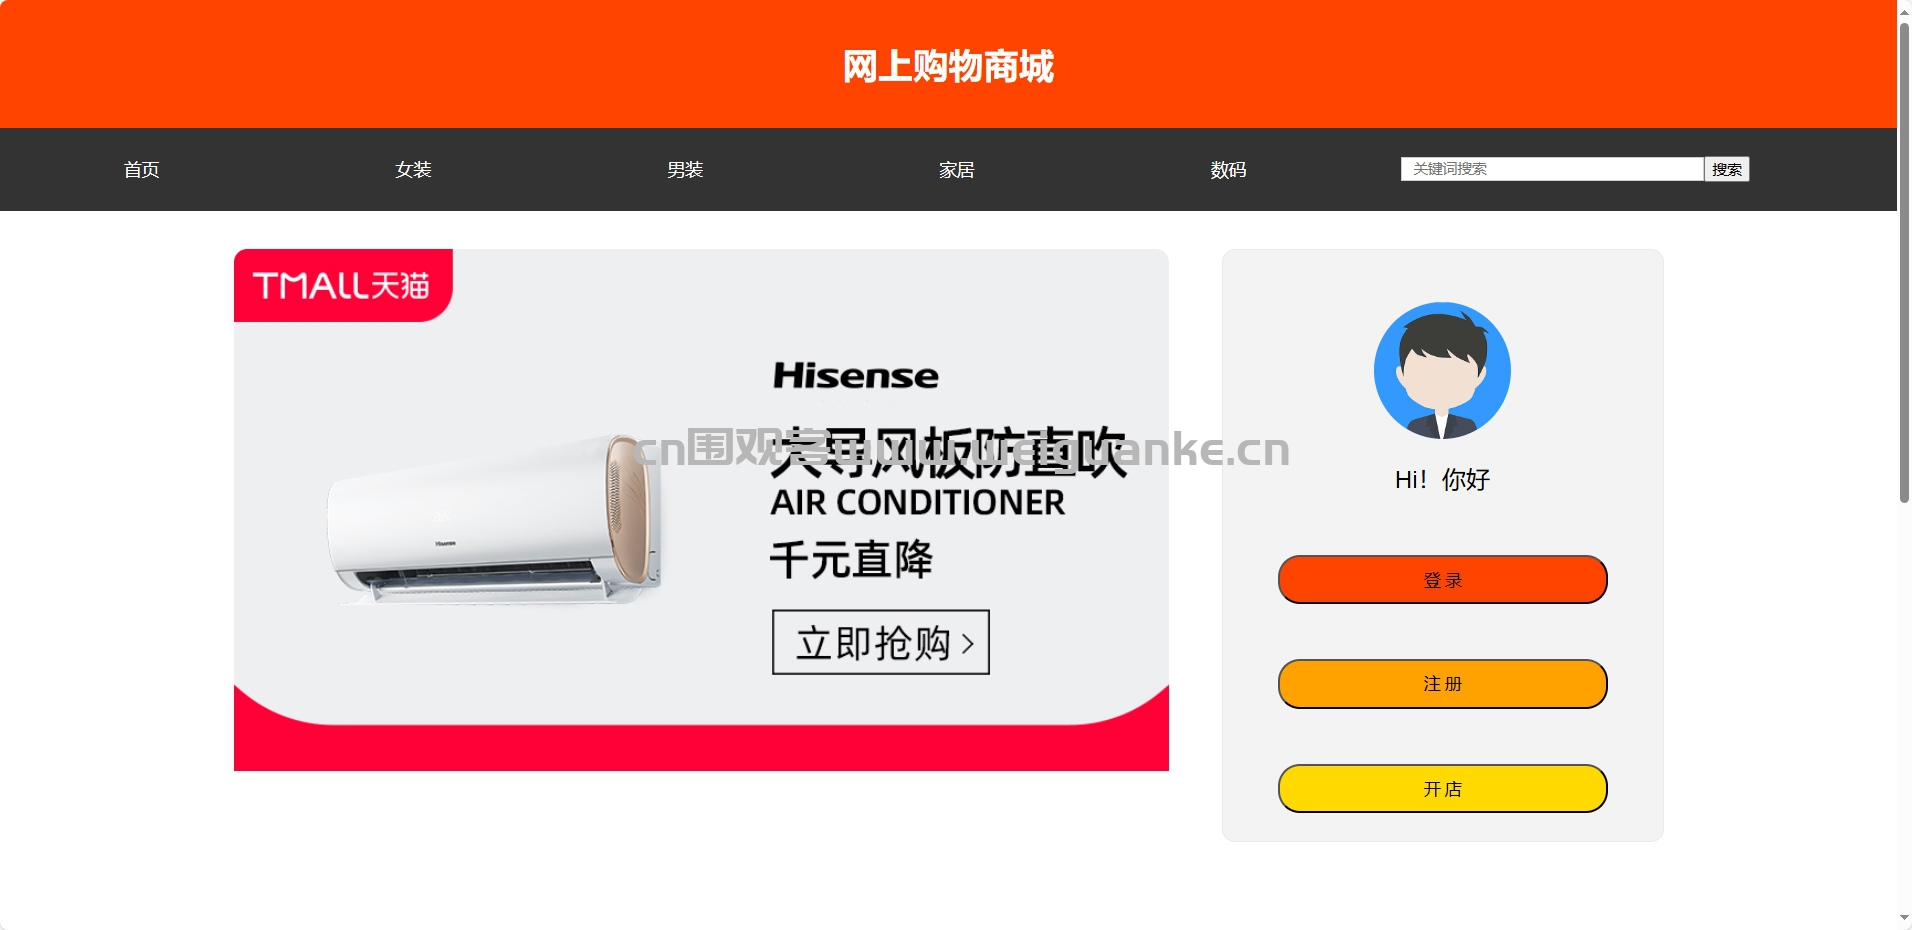Viewport: 1912px width, 930px height.
Task: Click the orange-red 登录 button
Action: tap(1442, 580)
